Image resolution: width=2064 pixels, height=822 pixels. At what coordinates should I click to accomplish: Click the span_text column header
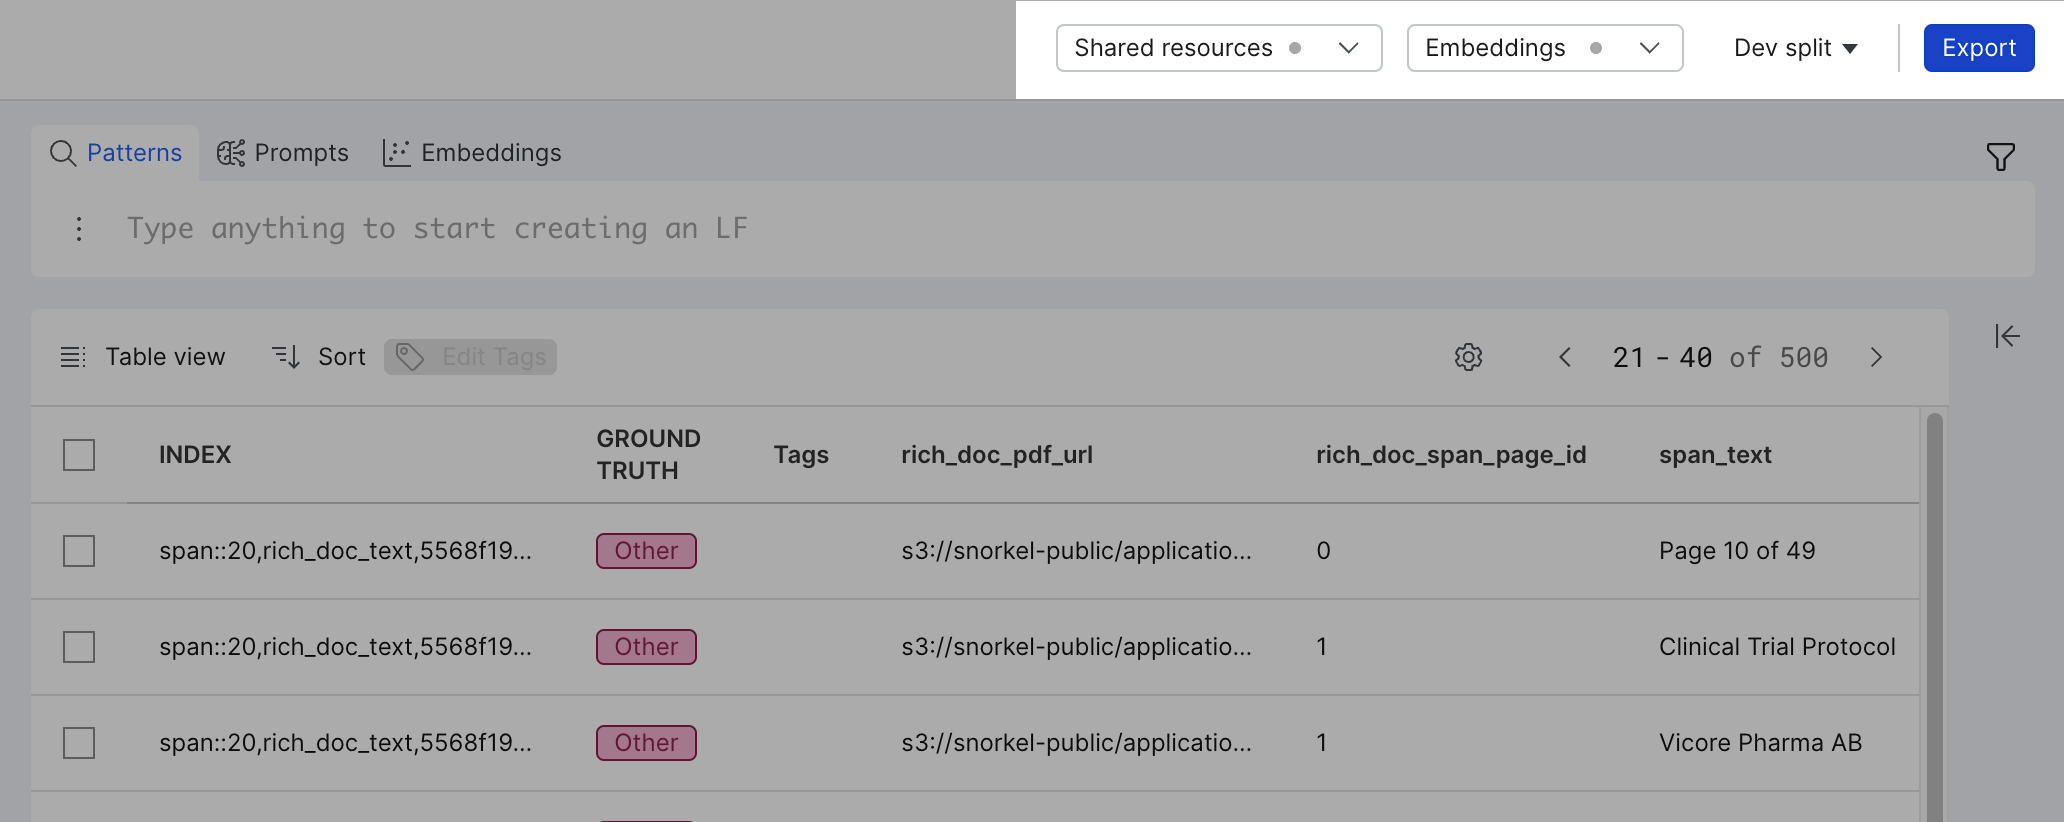(x=1715, y=455)
